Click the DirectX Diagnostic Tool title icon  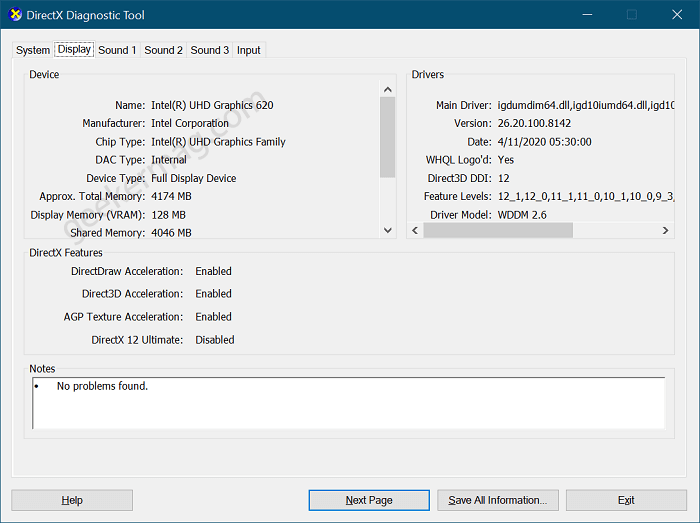pos(15,14)
